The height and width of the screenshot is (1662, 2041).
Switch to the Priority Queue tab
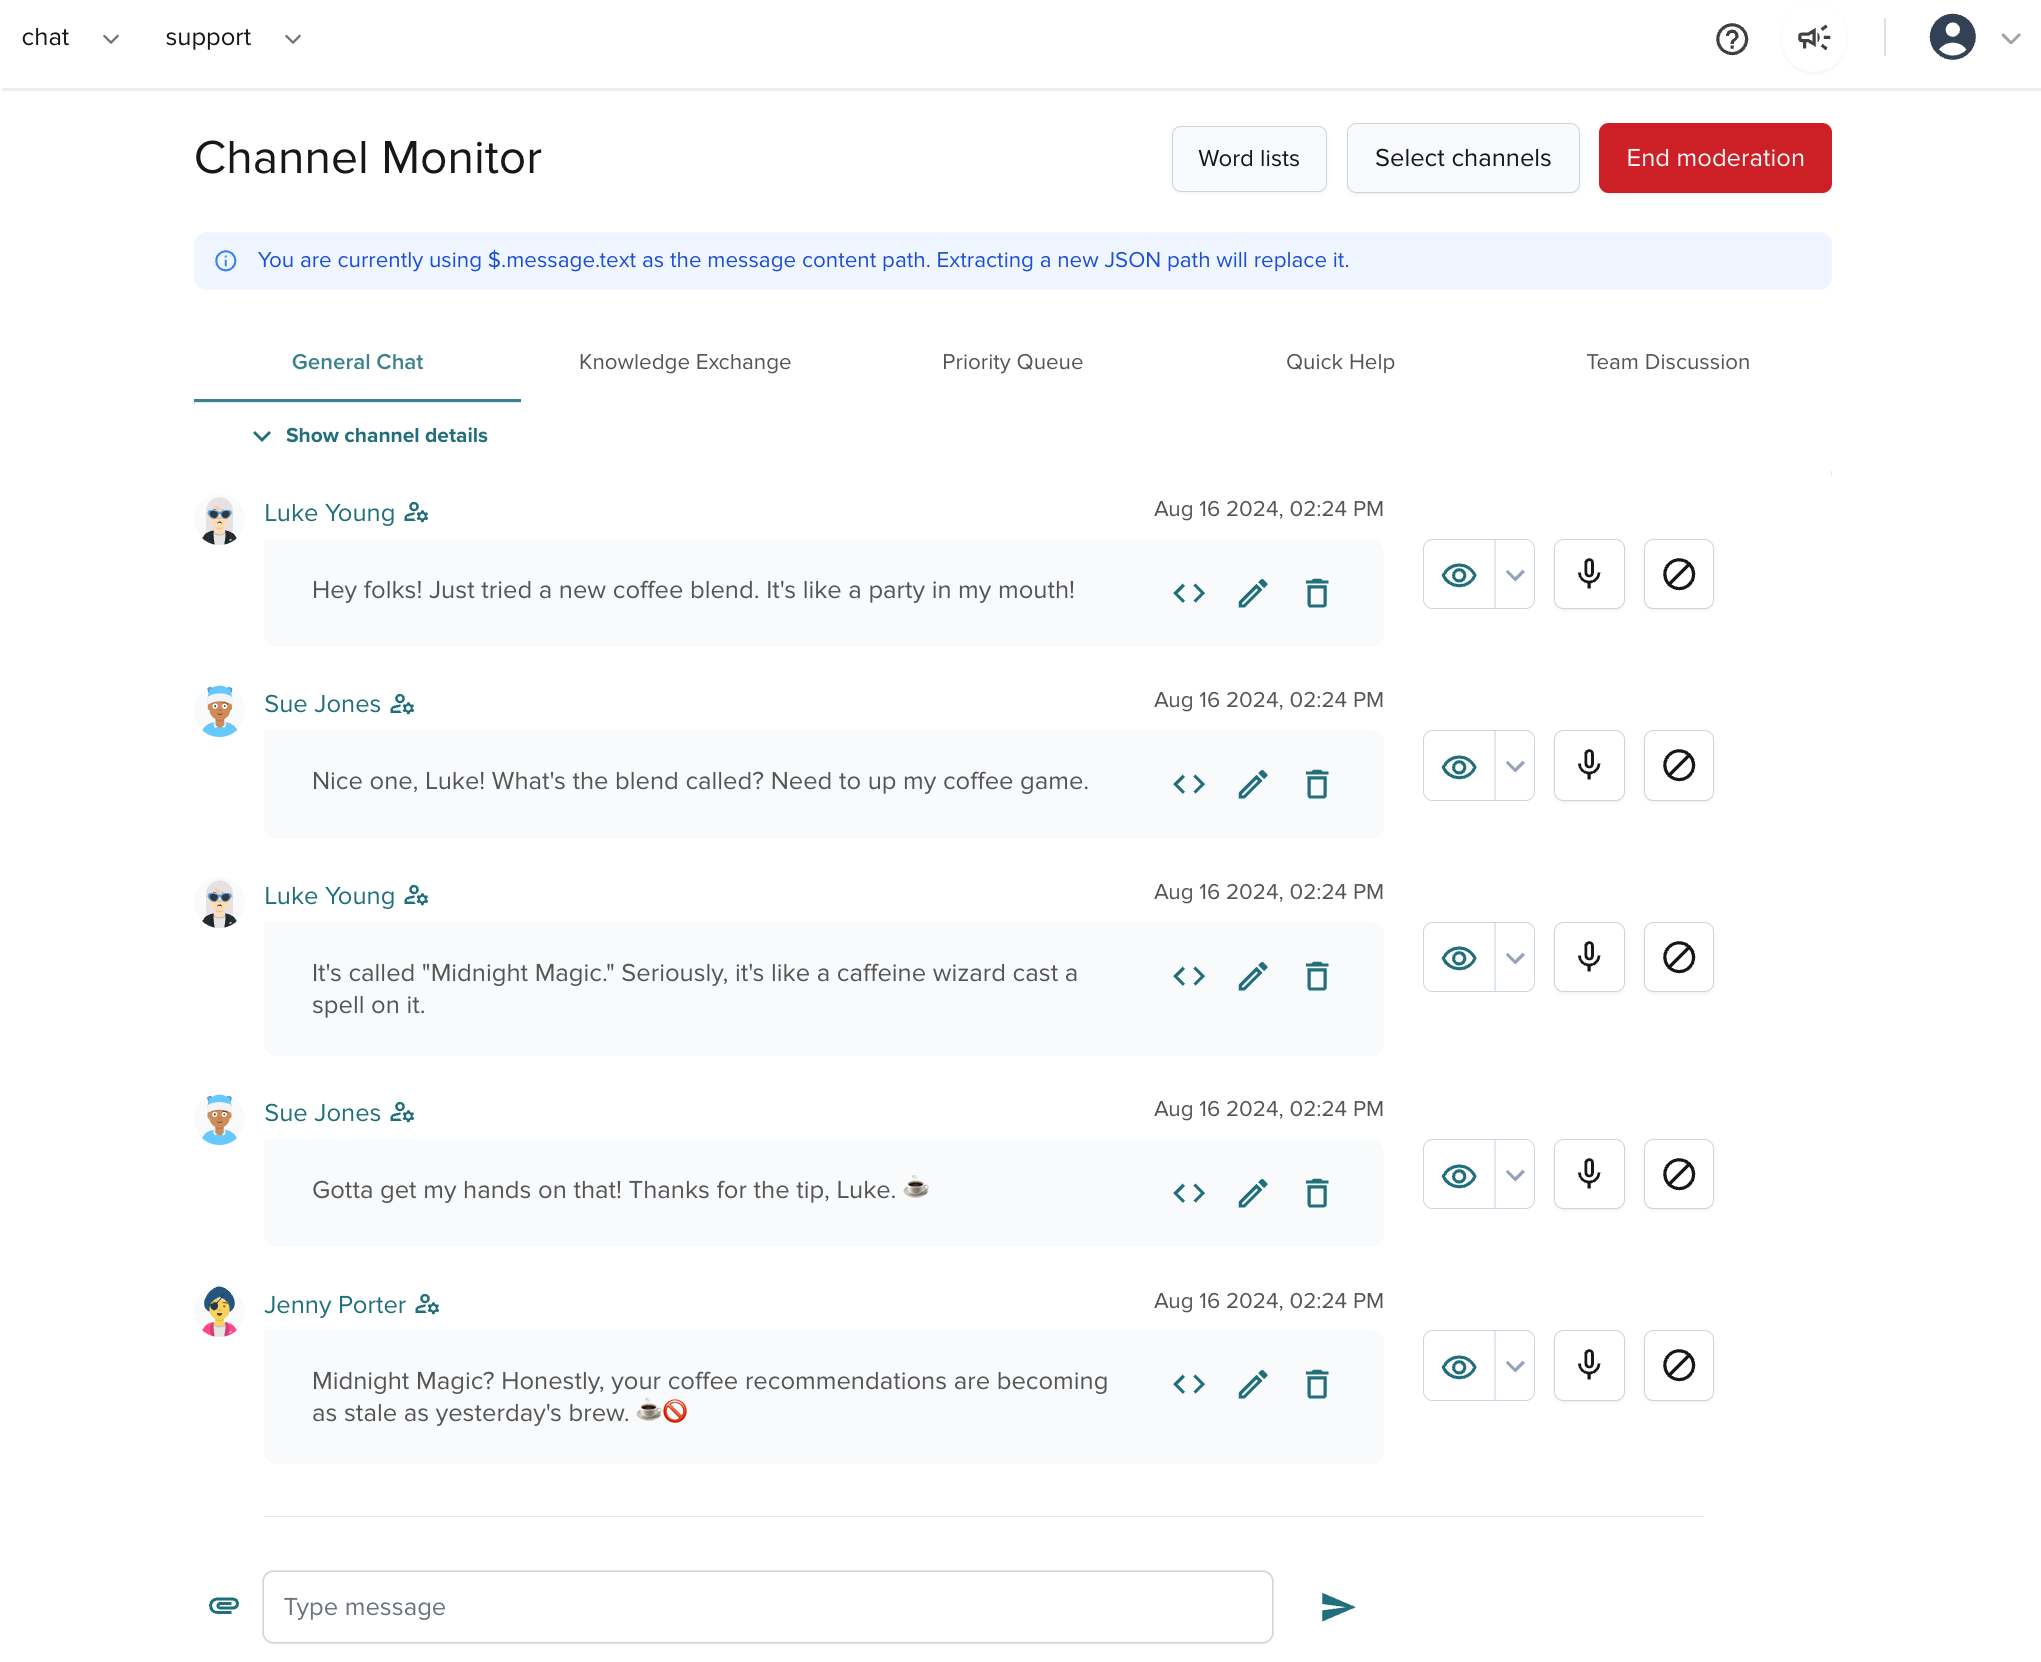coord(1012,362)
